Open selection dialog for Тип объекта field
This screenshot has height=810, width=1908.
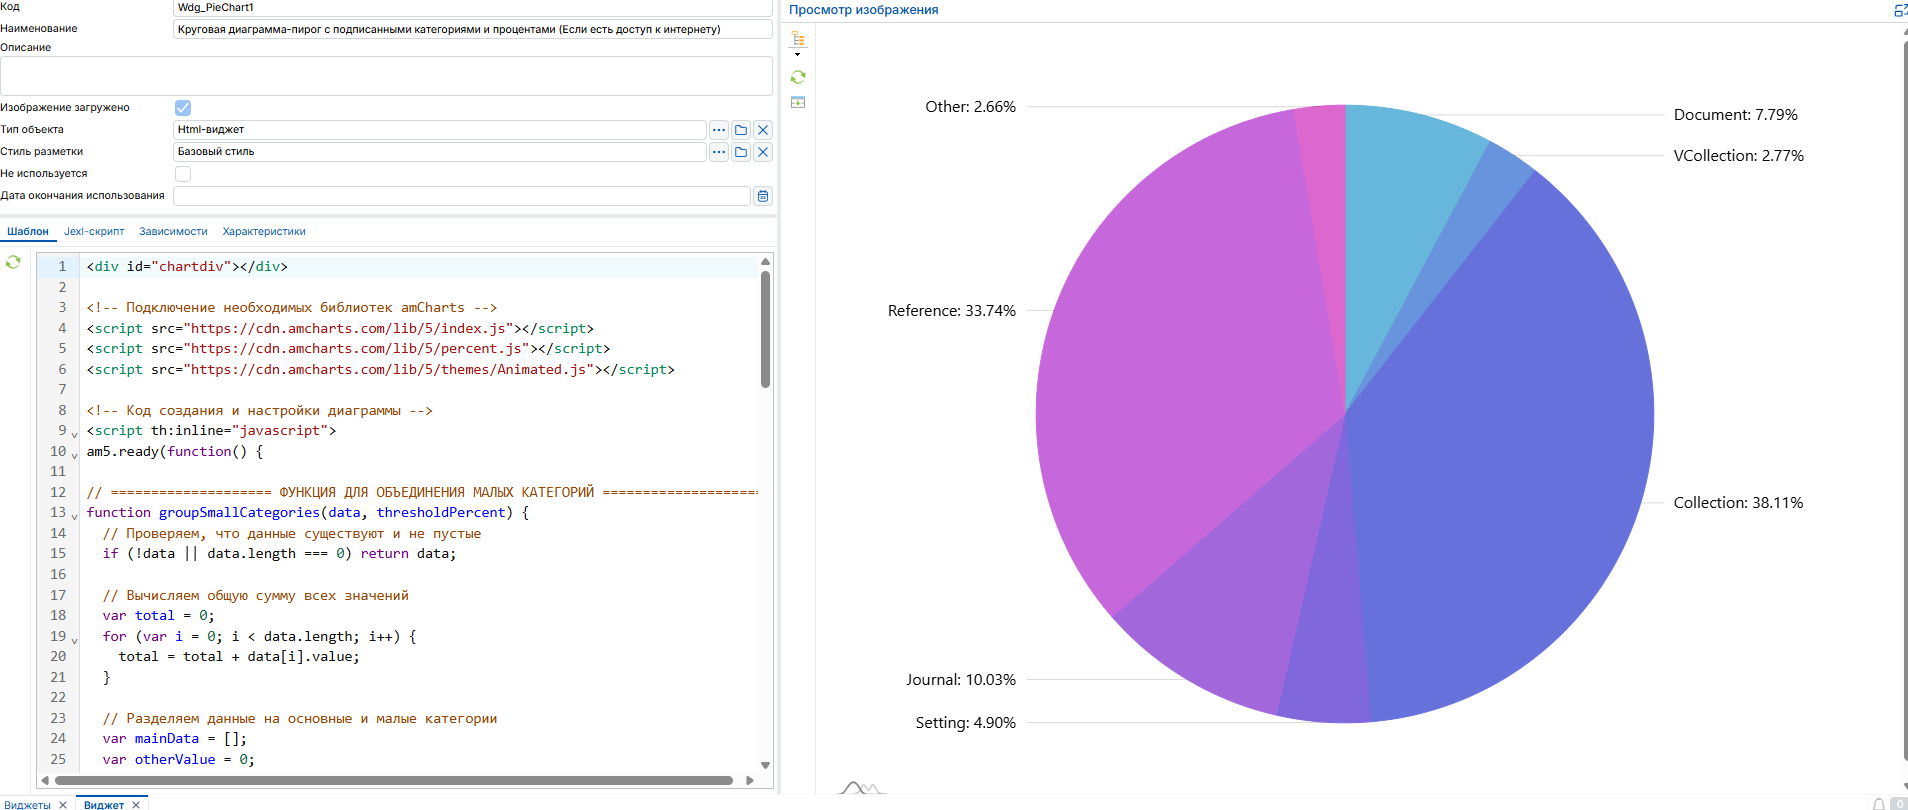(x=719, y=130)
